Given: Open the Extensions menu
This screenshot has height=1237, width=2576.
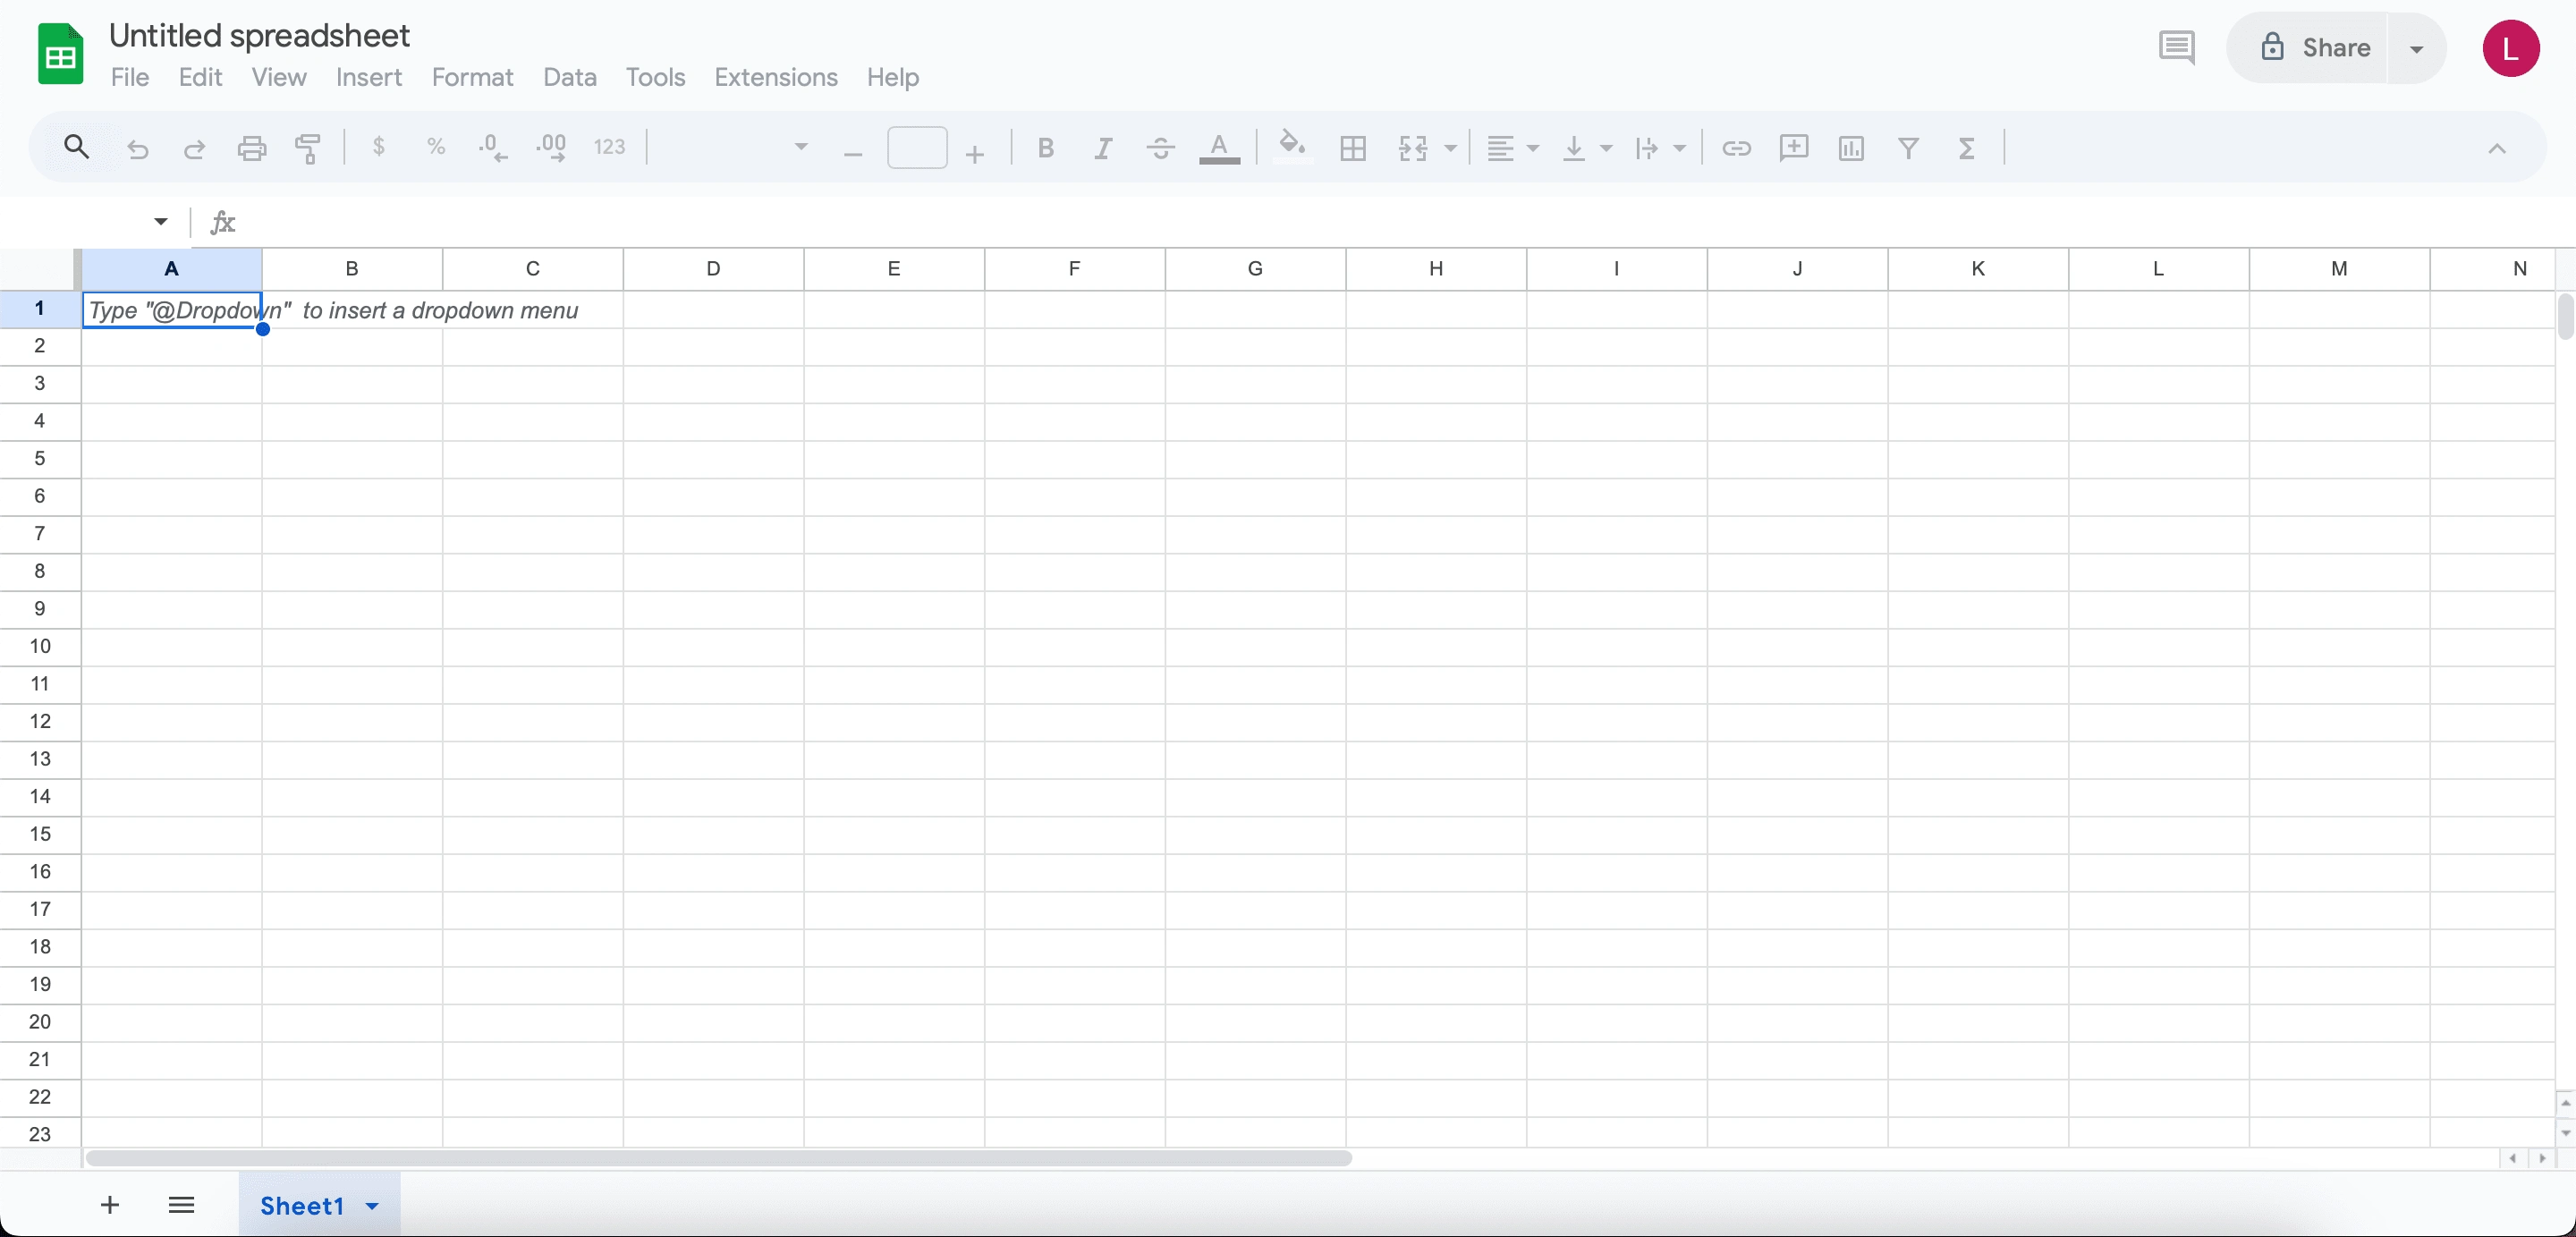Looking at the screenshot, I should pyautogui.click(x=775, y=77).
